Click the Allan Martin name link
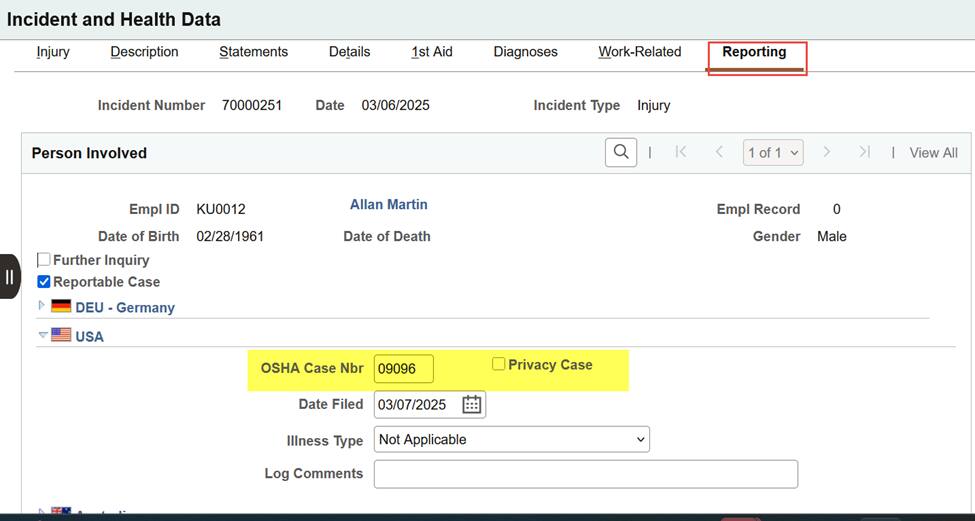975x521 pixels. click(x=388, y=204)
